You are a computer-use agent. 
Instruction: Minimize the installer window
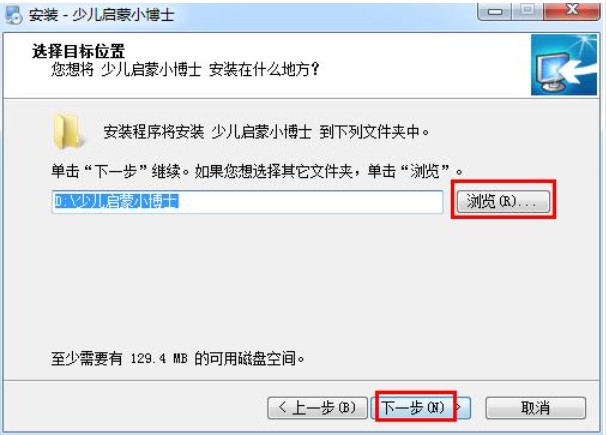coord(494,11)
